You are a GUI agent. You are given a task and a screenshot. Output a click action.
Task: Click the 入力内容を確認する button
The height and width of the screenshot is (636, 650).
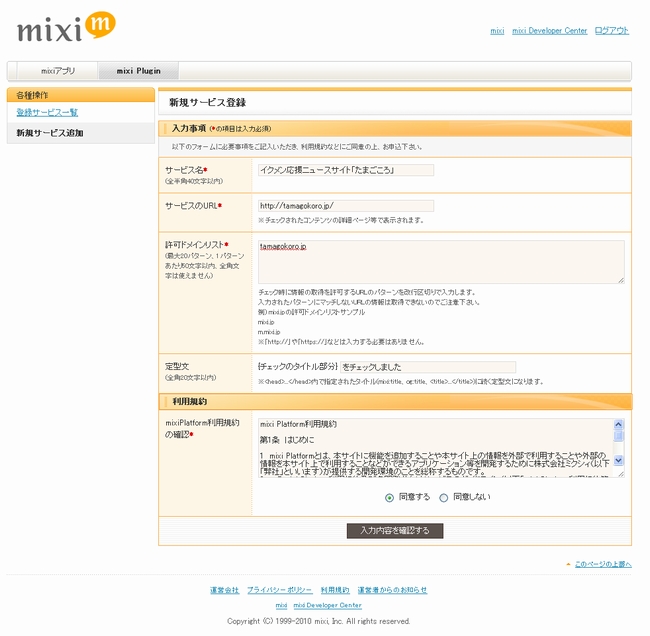point(395,530)
